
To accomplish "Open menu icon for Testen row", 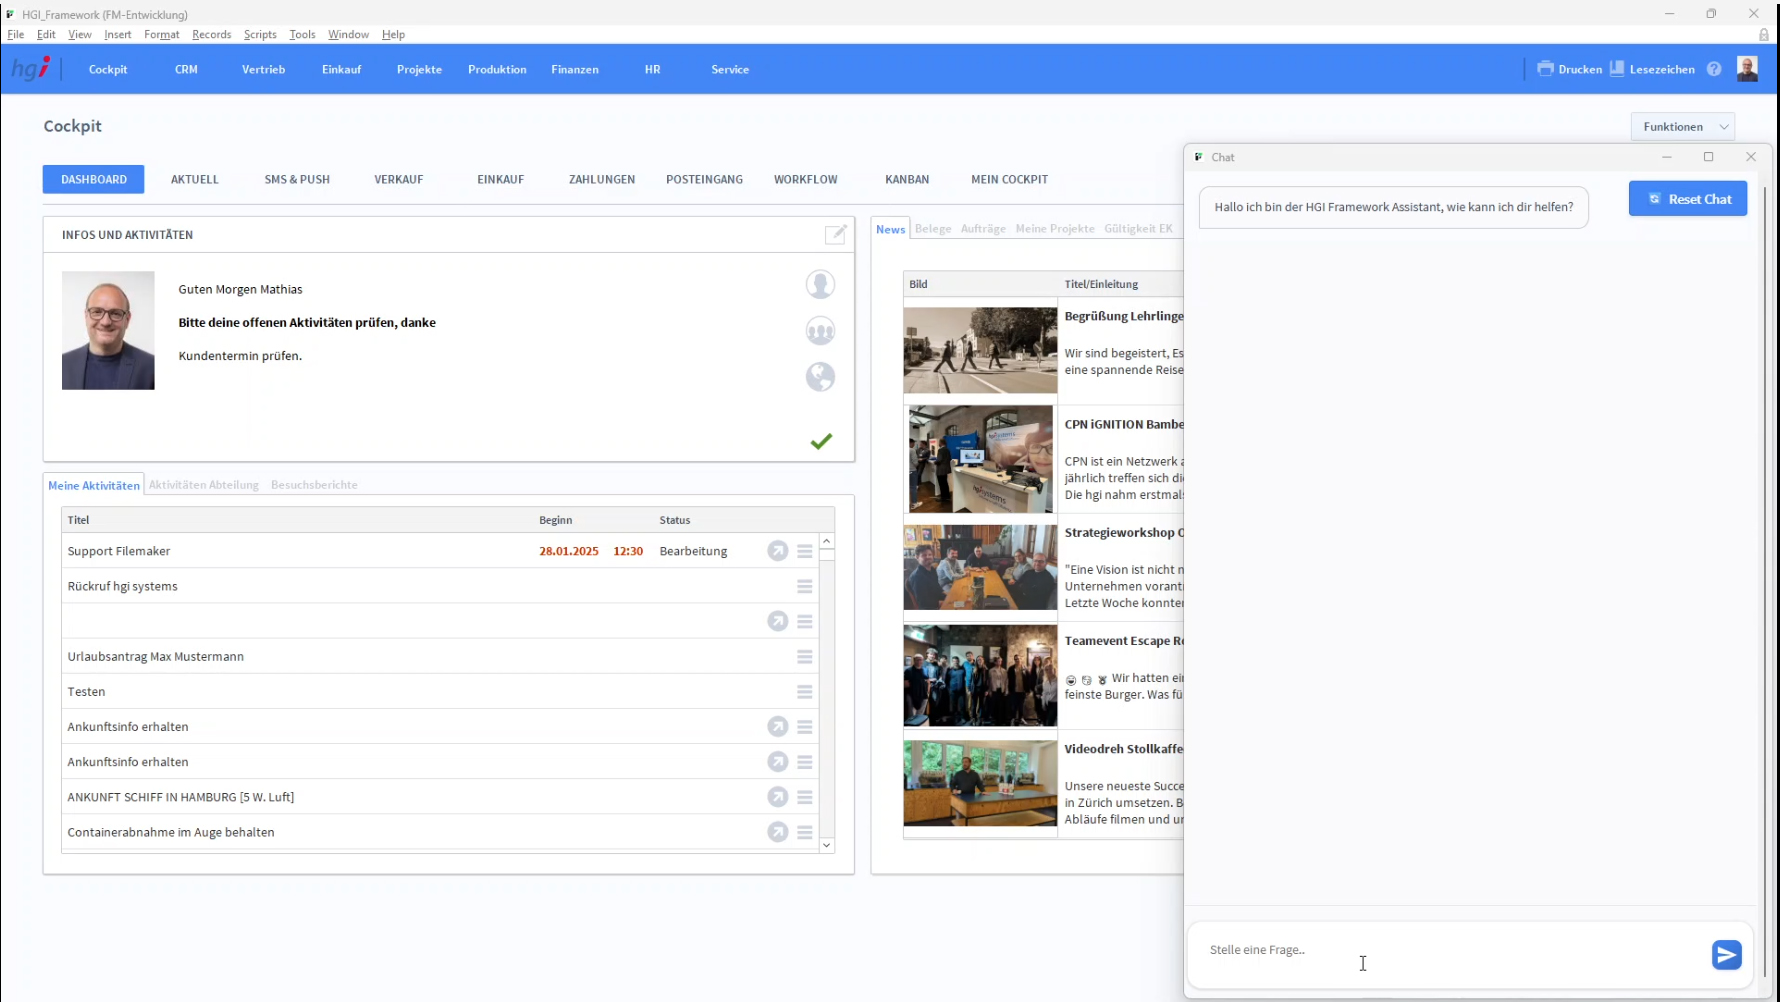I will tap(804, 692).
